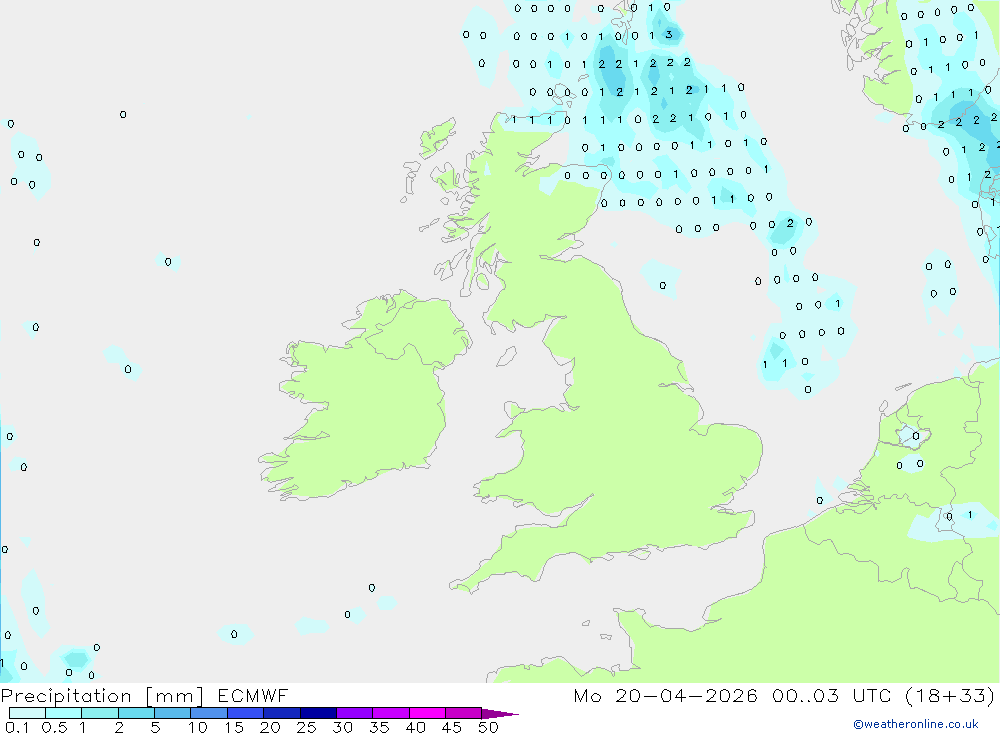
Task: Click the legend label '20'
Action: tap(270, 727)
